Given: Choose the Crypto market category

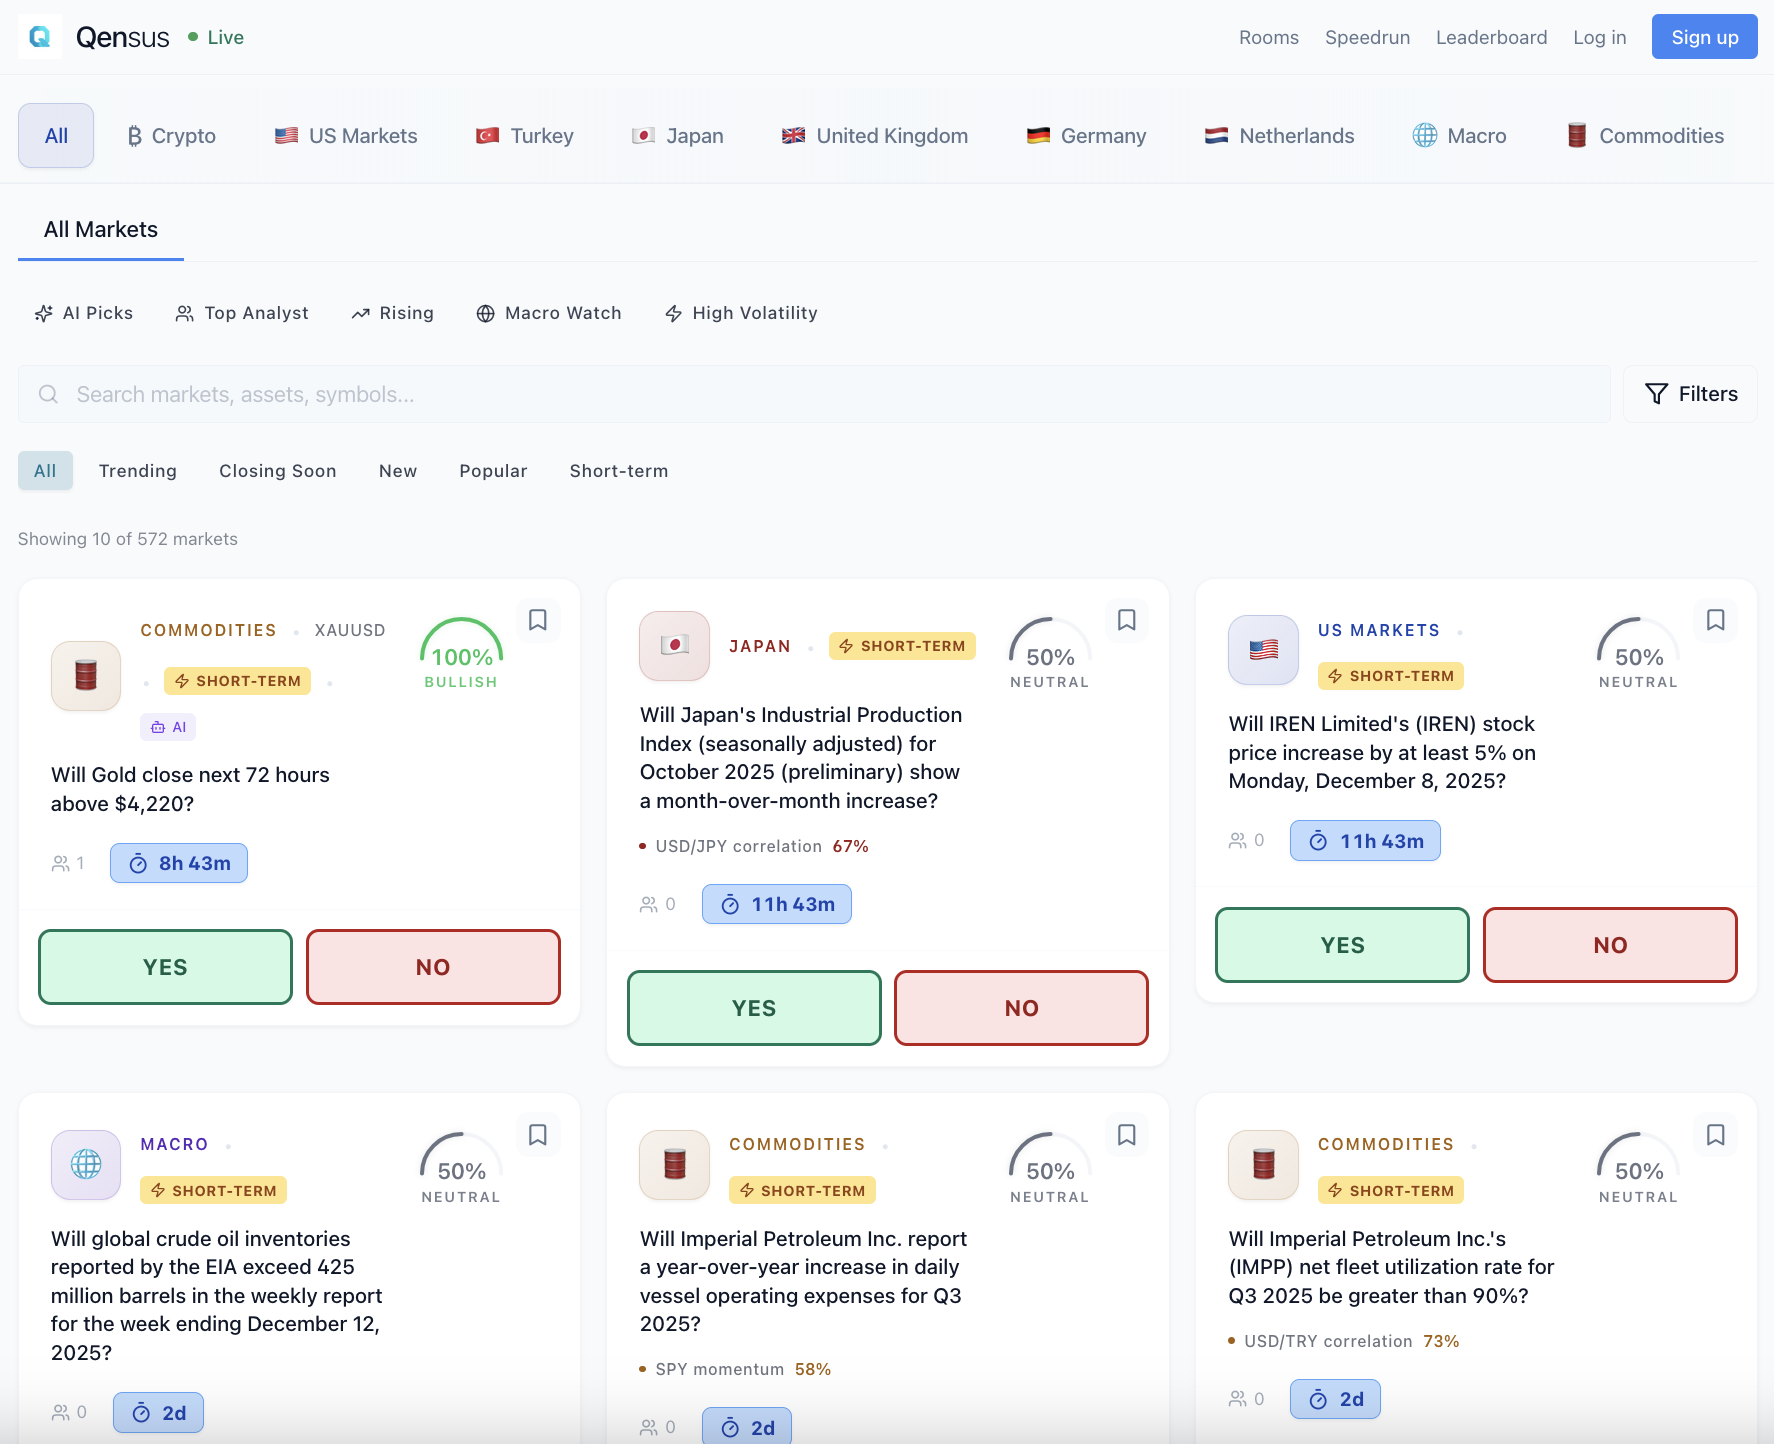Looking at the screenshot, I should point(170,135).
